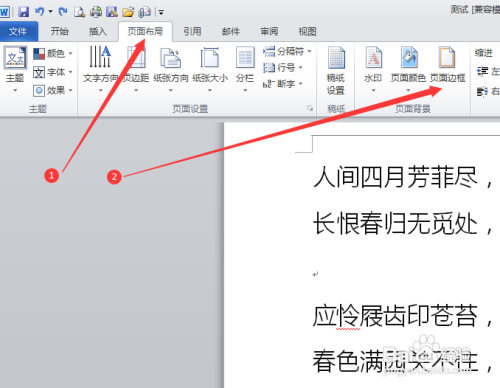The width and height of the screenshot is (500, 388).
Task: Switch to the 邮件 tab
Action: click(x=231, y=32)
